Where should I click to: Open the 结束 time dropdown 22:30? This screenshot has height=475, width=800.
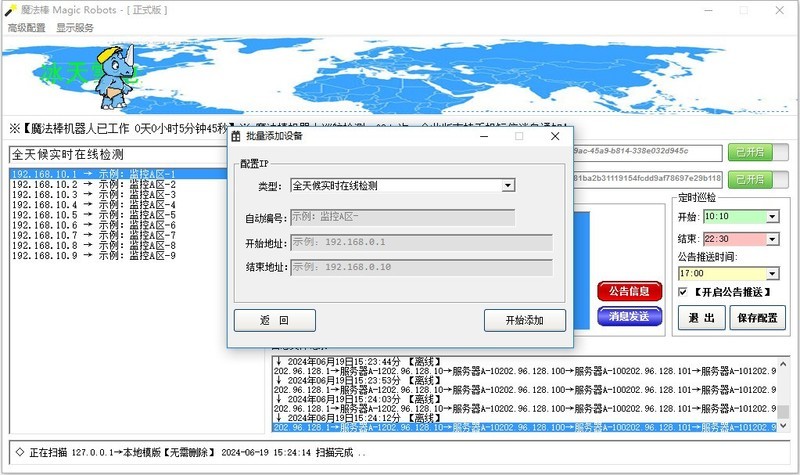click(x=772, y=239)
